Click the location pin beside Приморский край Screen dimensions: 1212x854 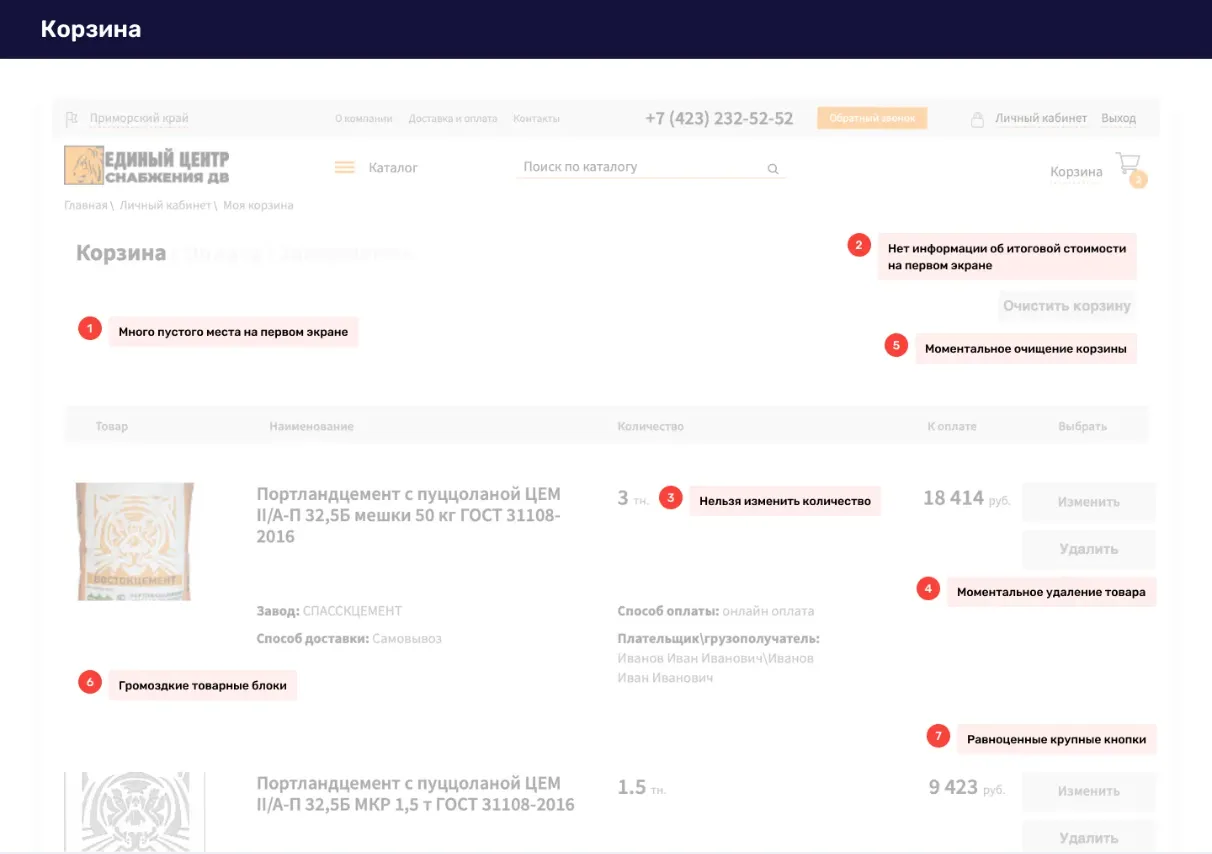[x=69, y=118]
